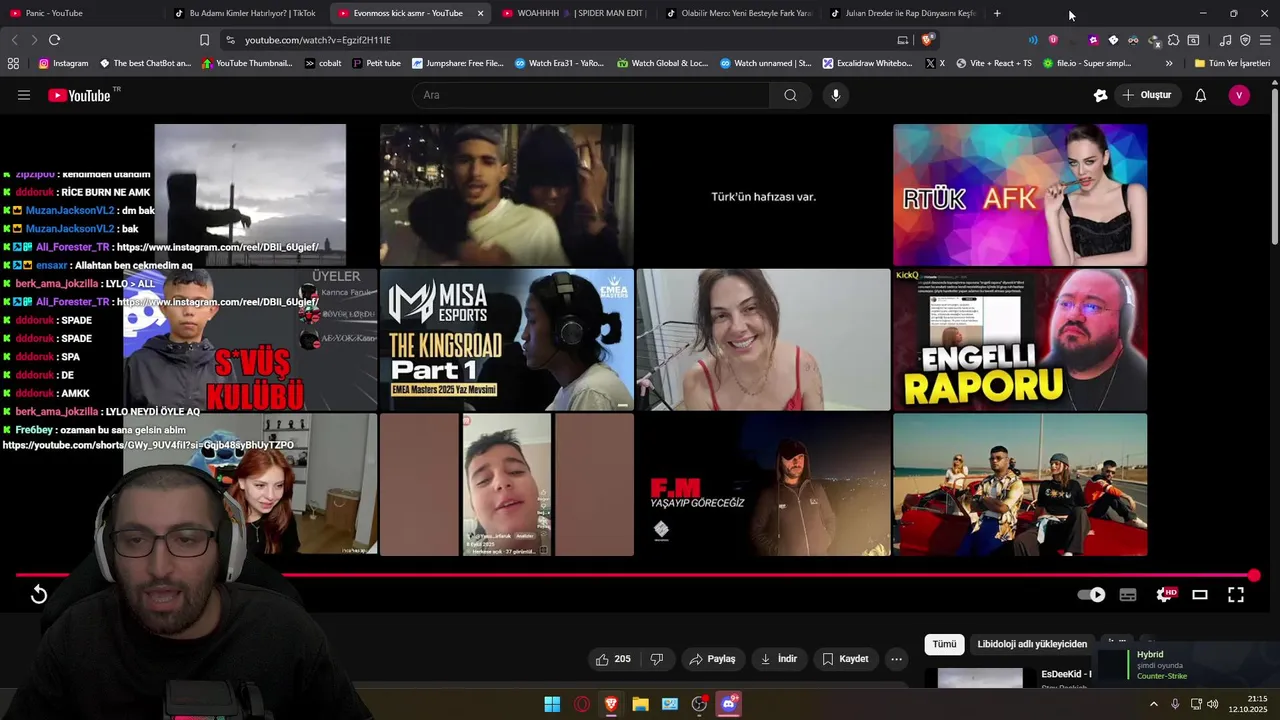Click the İndir download button
1280x720 pixels.
pyautogui.click(x=779, y=659)
